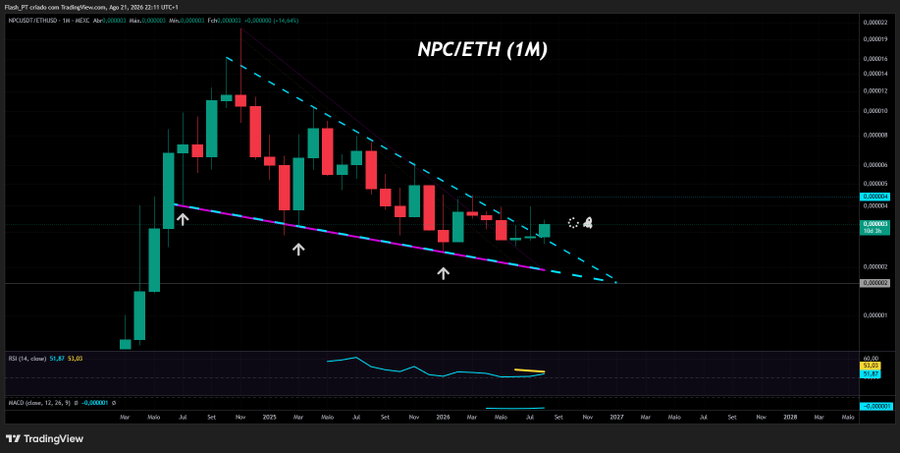Screen dimensions: 900x453
Task: Click the green current price label with '10d 3h'
Action: pos(875,227)
